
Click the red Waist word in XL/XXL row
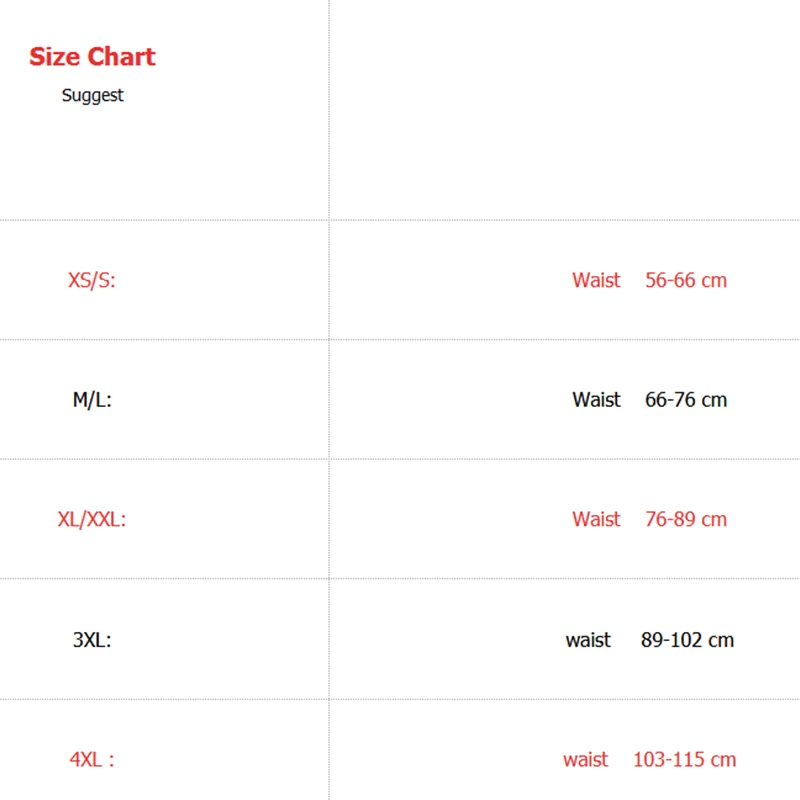coord(596,520)
